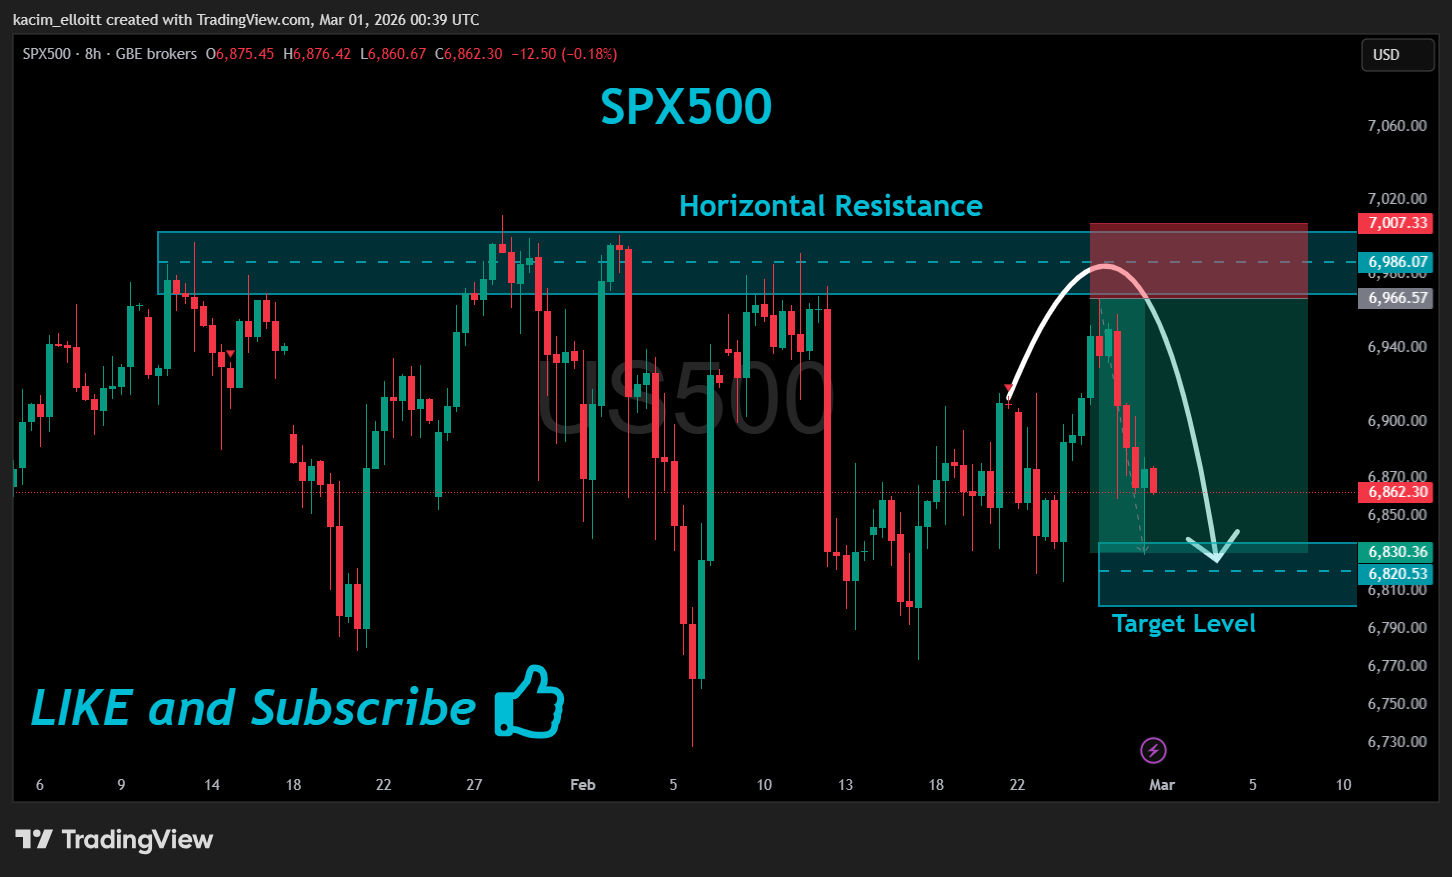This screenshot has width=1452, height=877.
Task: Click the SPX500 symbol label in header
Action: [47, 54]
